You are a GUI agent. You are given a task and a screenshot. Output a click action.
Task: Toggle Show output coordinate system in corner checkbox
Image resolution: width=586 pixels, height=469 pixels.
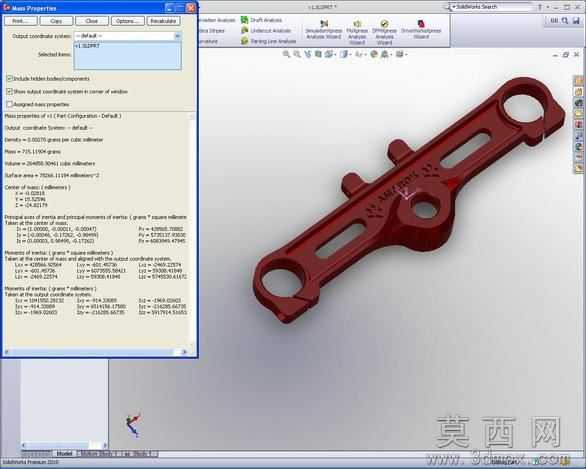coord(10,91)
